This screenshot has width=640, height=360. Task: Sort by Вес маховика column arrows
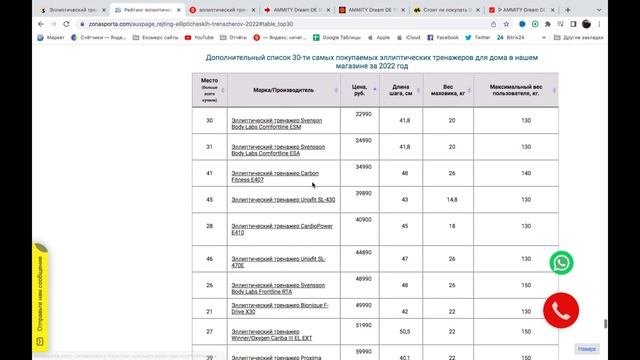point(469,90)
